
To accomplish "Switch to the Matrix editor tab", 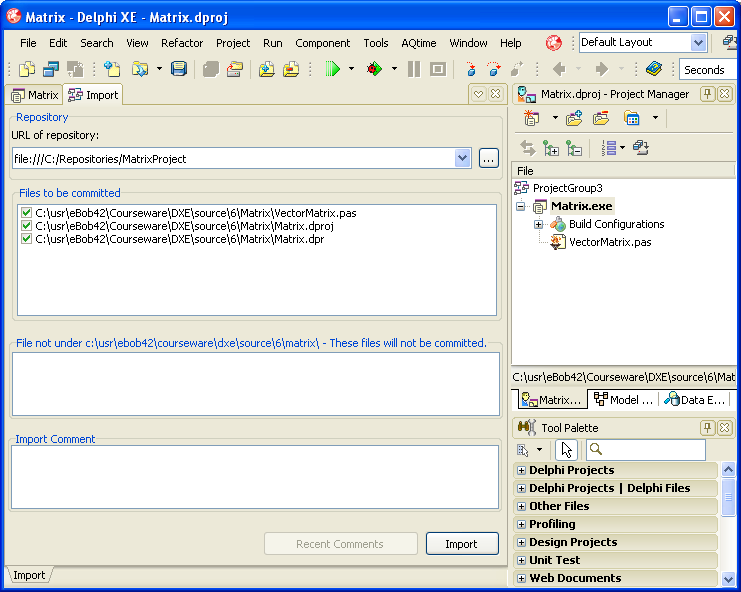I will click(34, 95).
